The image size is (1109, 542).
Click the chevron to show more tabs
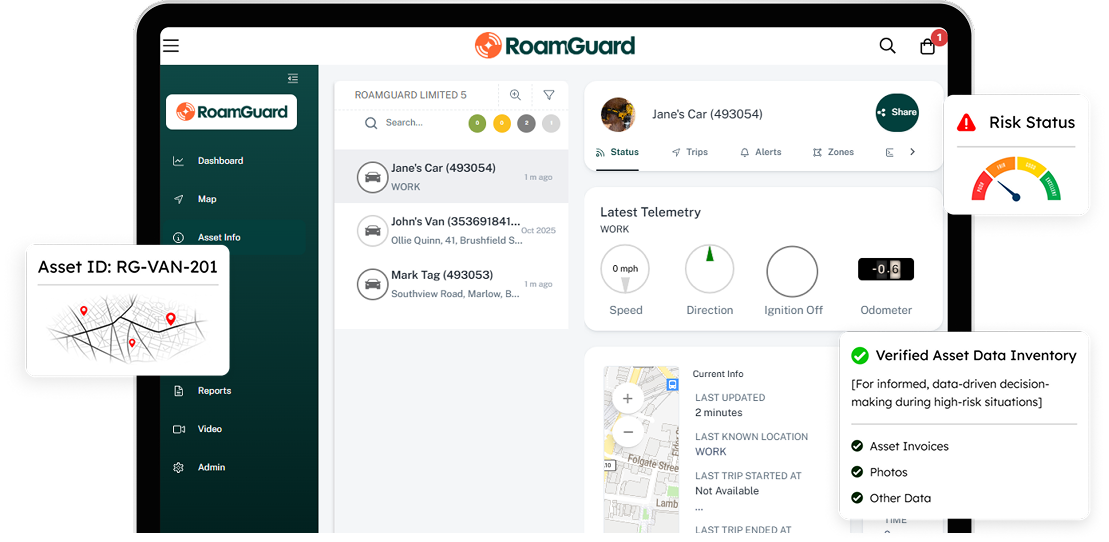pos(912,151)
